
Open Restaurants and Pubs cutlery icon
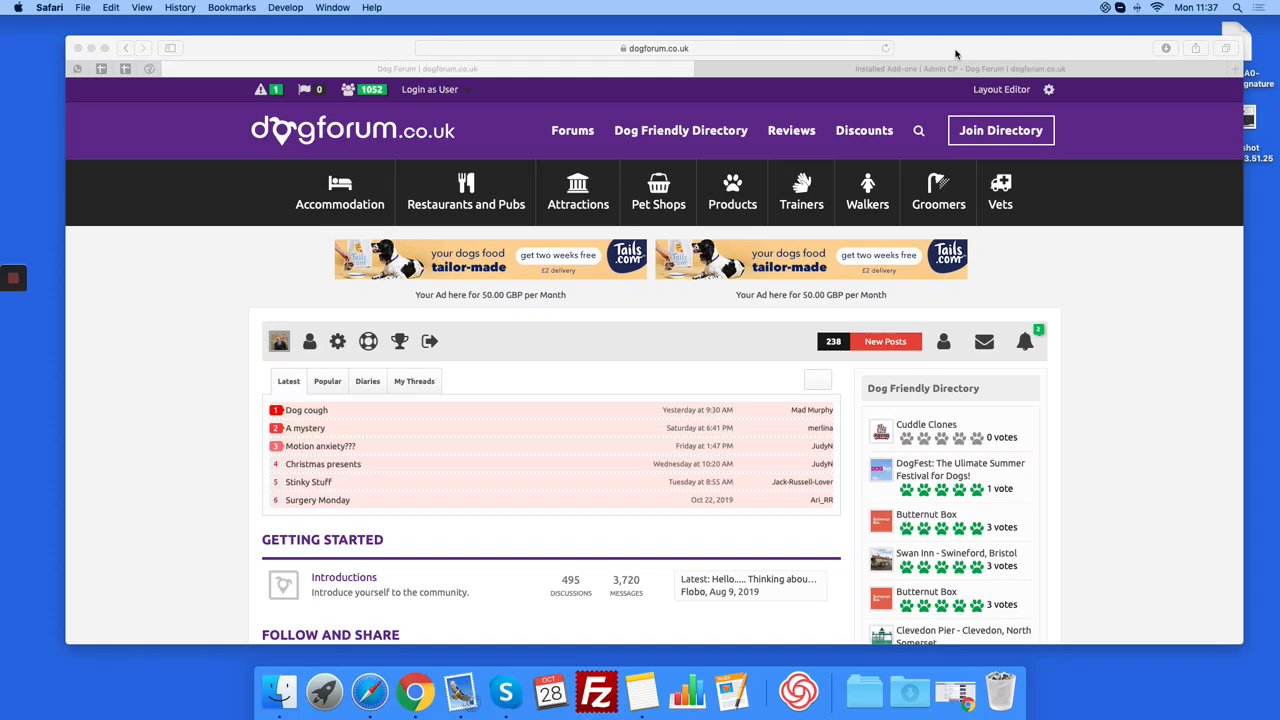[x=466, y=183]
